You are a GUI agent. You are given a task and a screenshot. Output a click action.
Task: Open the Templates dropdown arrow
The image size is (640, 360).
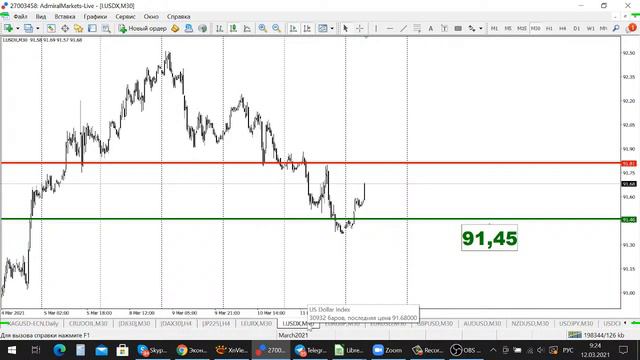point(332,29)
